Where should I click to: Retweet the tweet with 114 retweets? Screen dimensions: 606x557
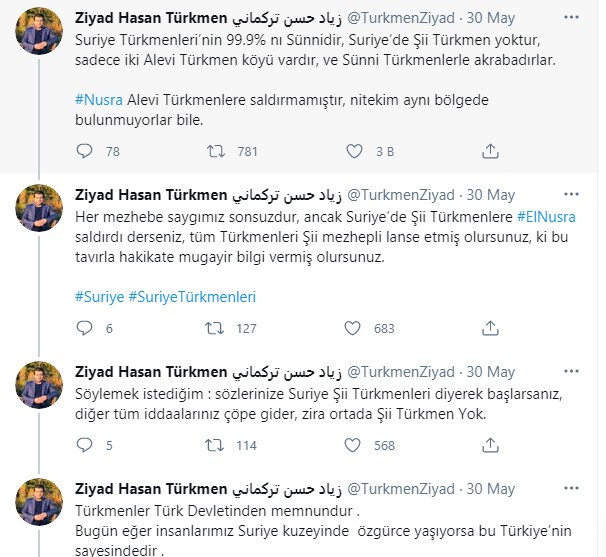[214, 446]
